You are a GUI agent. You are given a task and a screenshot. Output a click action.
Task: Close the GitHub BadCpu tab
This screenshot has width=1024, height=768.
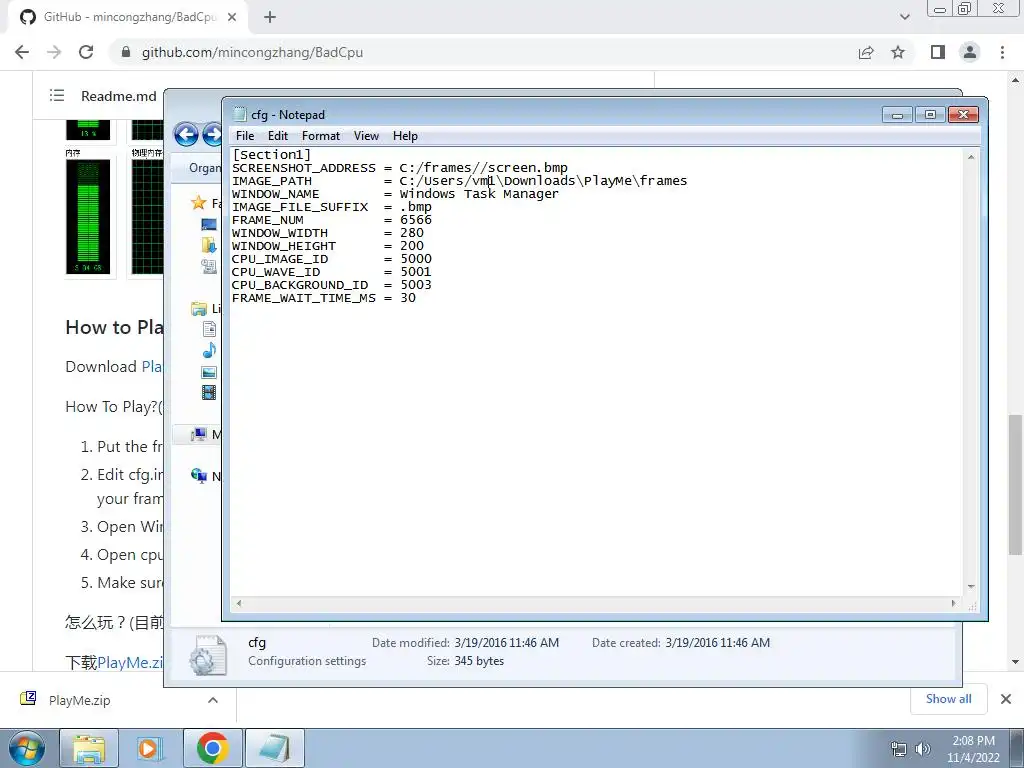(x=232, y=17)
